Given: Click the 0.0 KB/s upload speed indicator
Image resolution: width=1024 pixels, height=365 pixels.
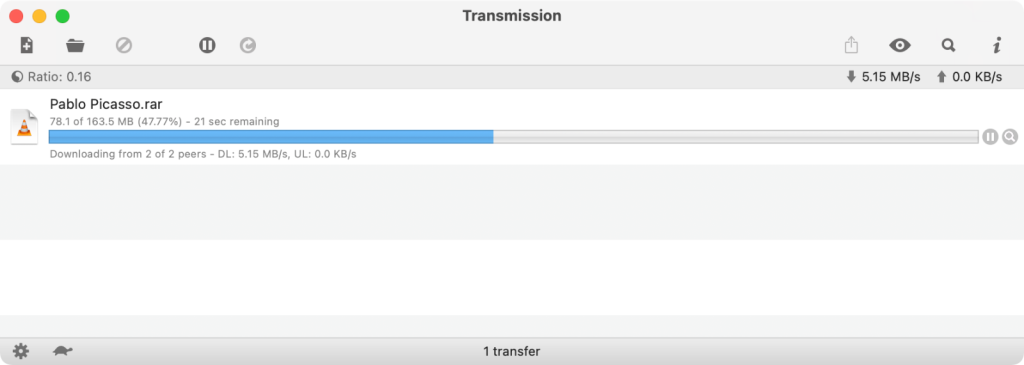Looking at the screenshot, I should coord(969,77).
